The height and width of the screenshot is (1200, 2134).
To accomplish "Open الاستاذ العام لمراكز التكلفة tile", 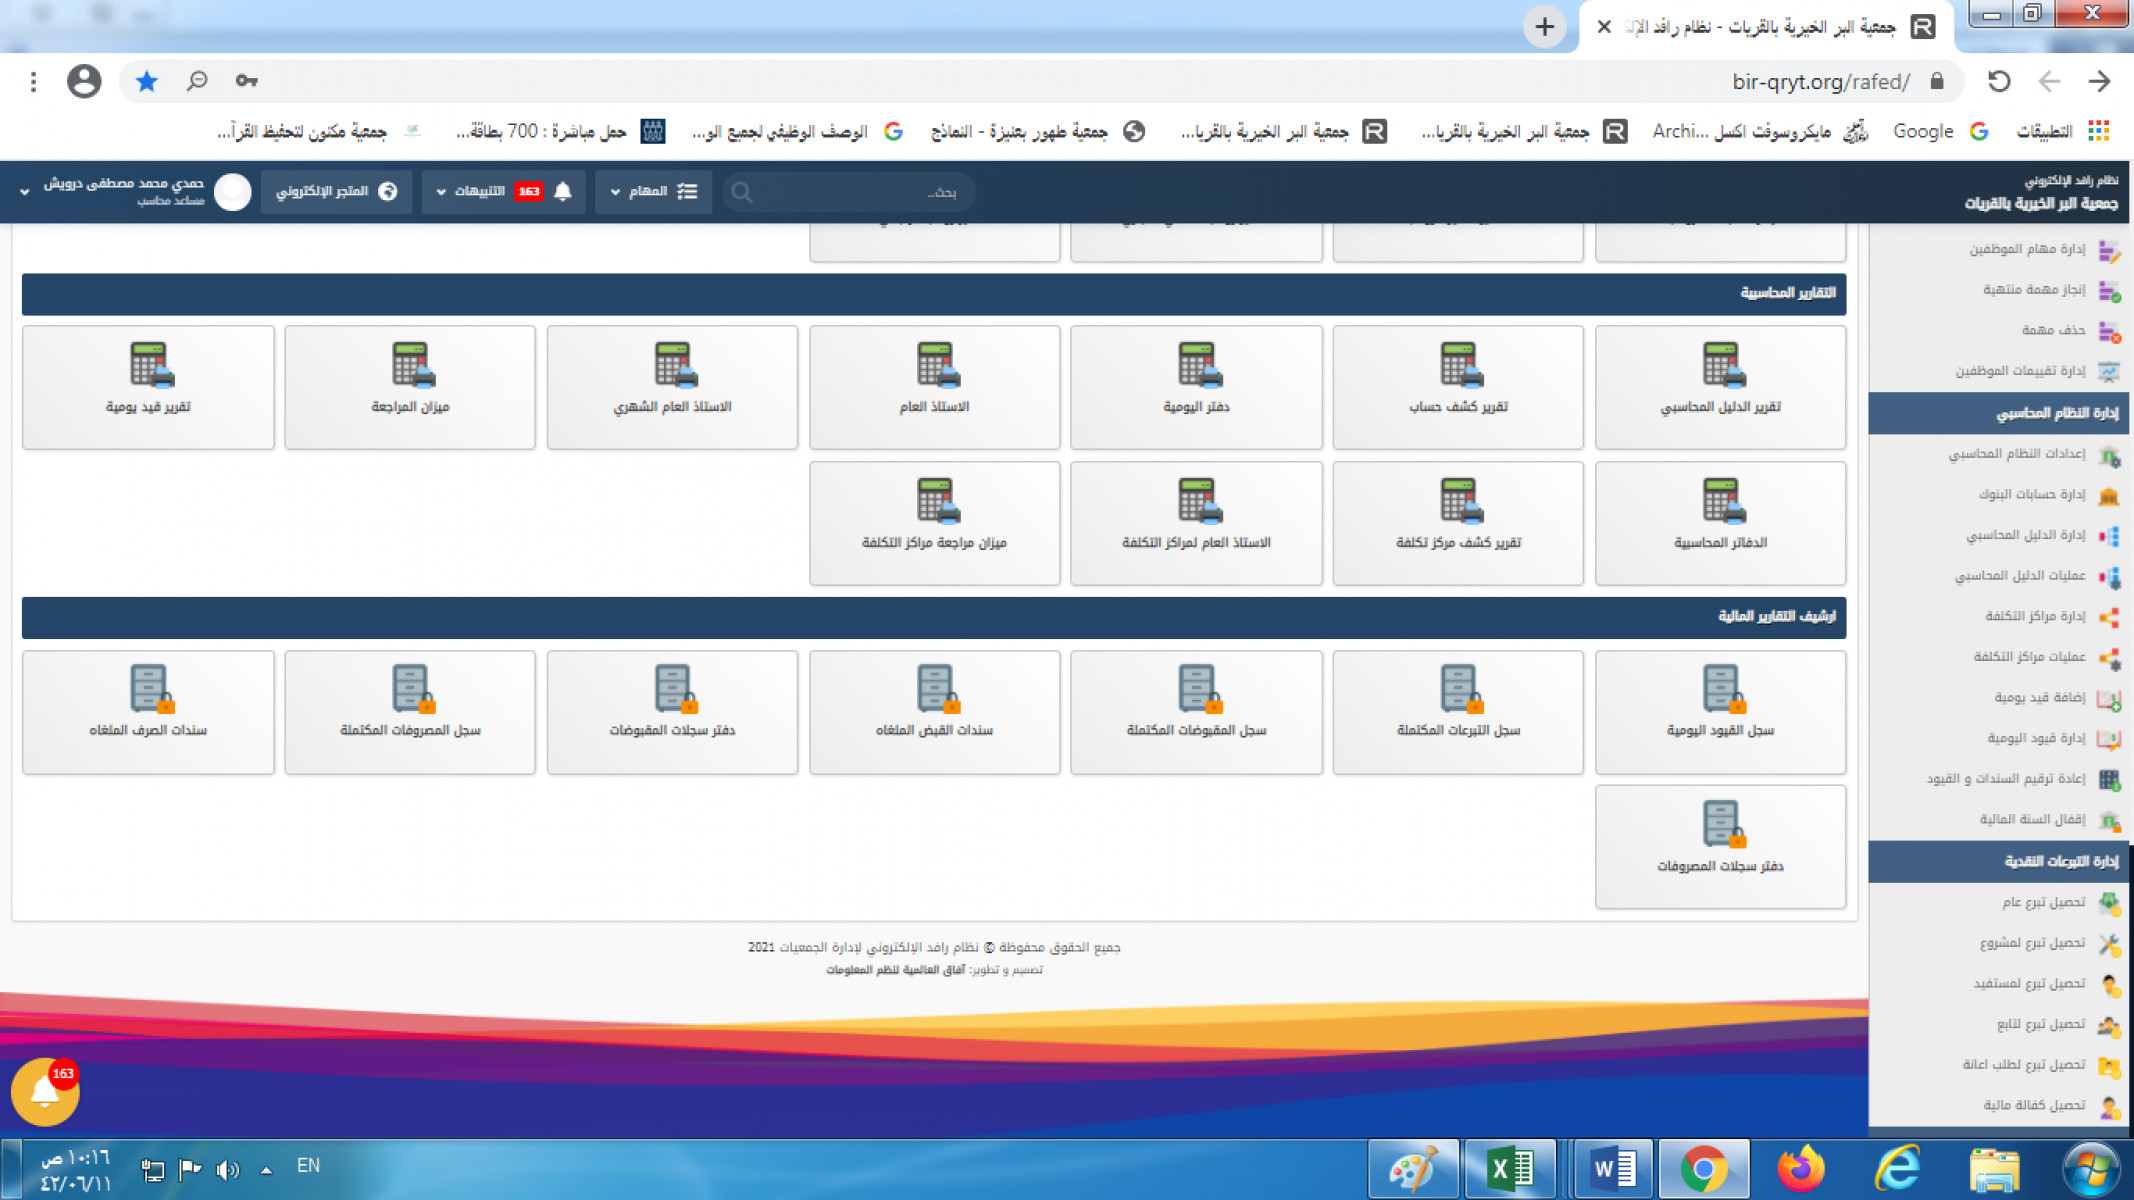I will (1196, 523).
